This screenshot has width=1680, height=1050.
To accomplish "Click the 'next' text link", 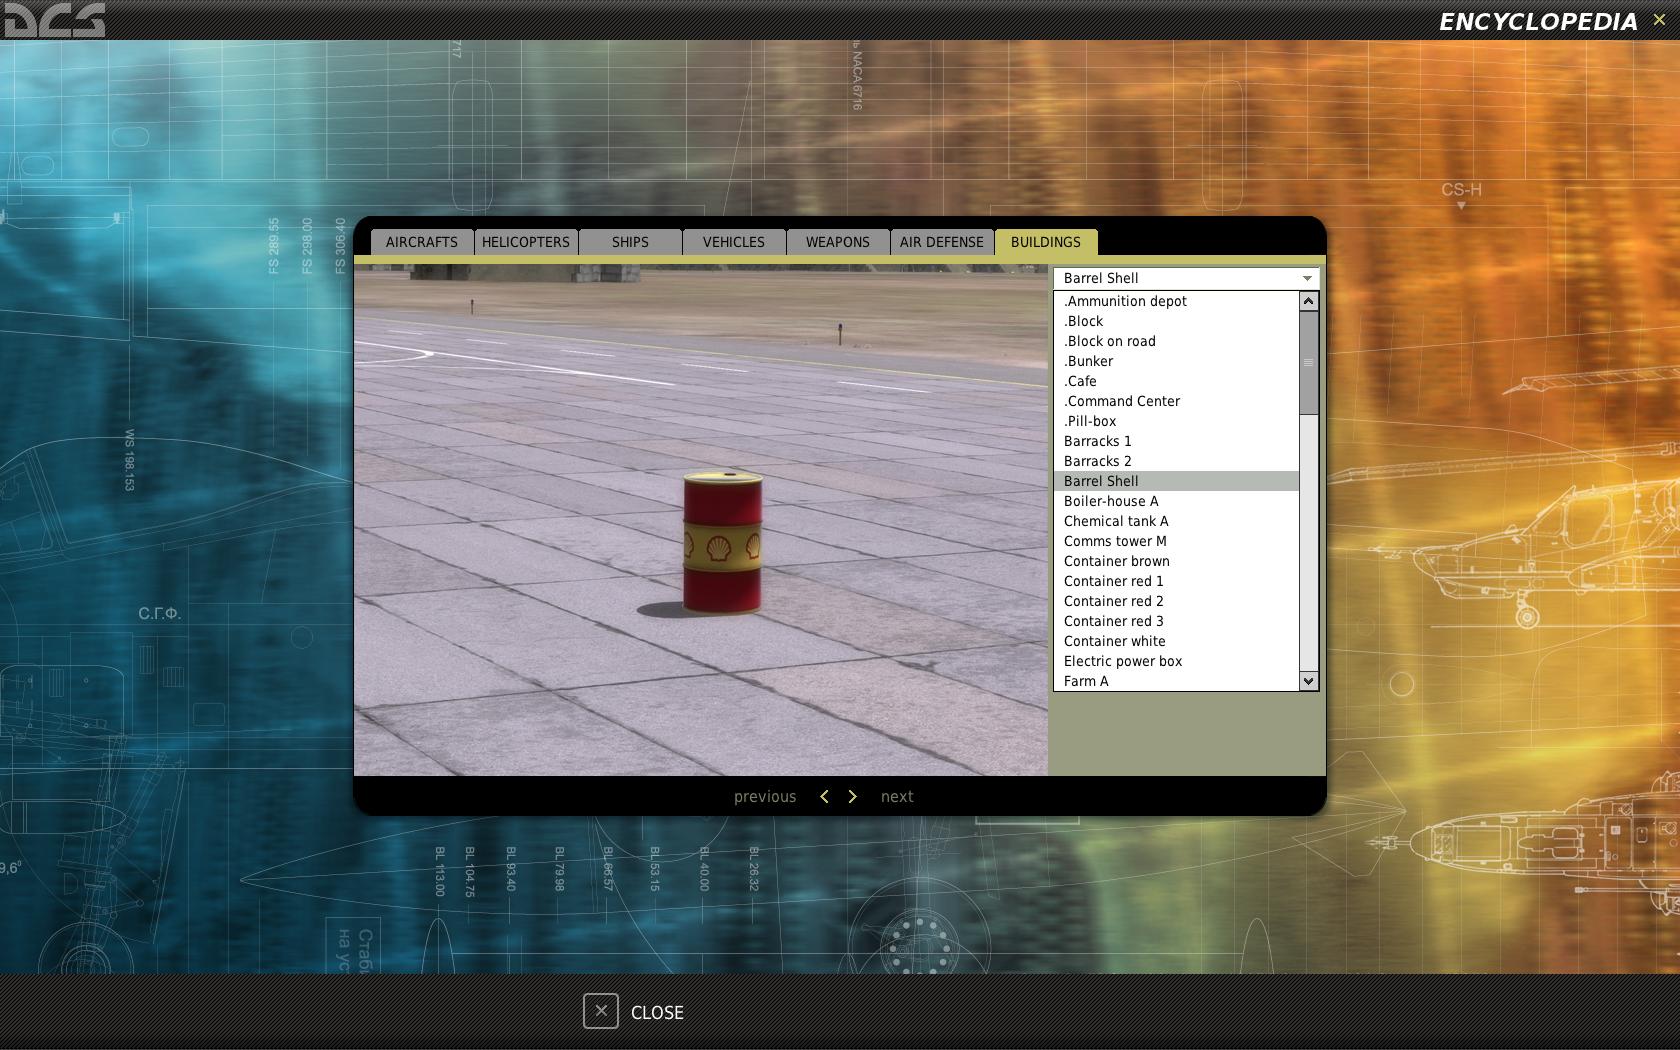I will tap(897, 797).
